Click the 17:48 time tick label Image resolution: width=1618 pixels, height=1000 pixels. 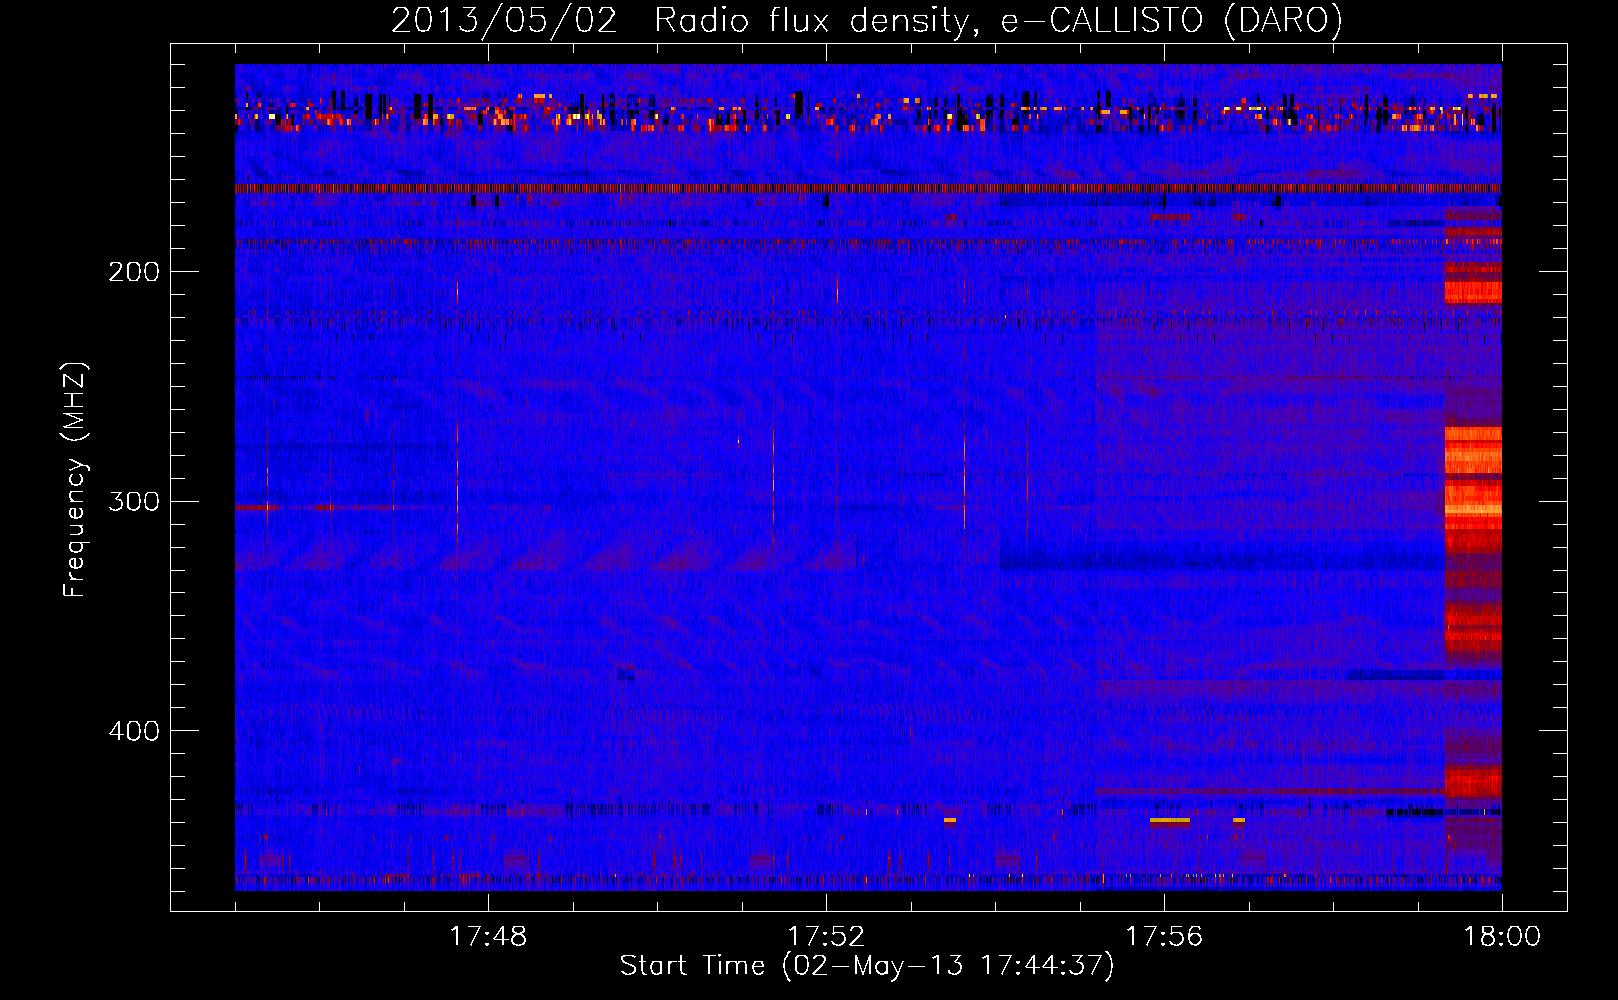(488, 937)
